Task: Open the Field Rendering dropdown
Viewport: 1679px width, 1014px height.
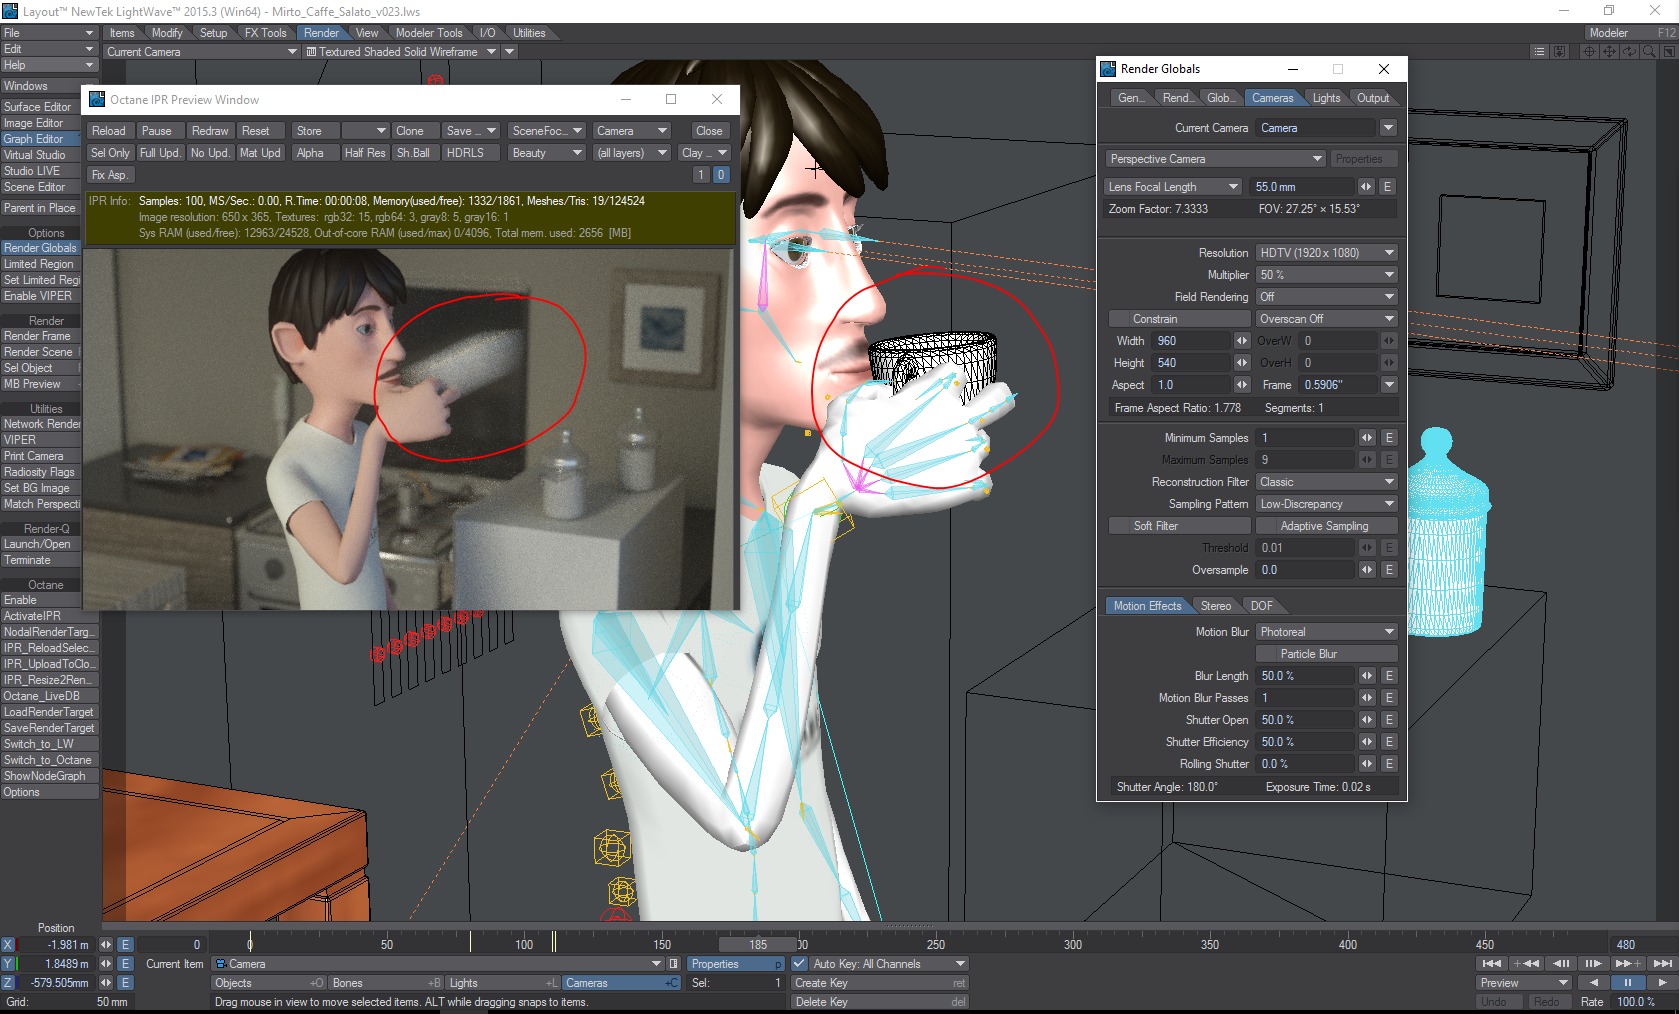Action: point(1326,297)
